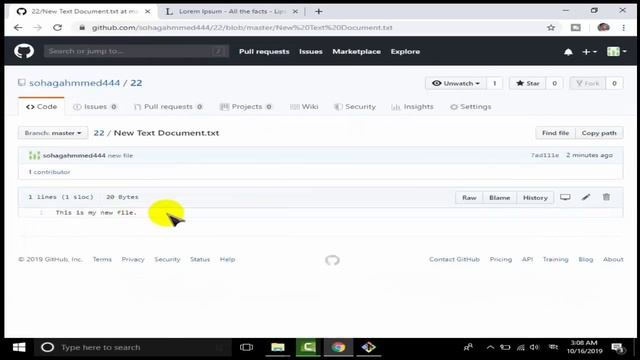
Task: Open the repository Security tab
Action: [355, 107]
